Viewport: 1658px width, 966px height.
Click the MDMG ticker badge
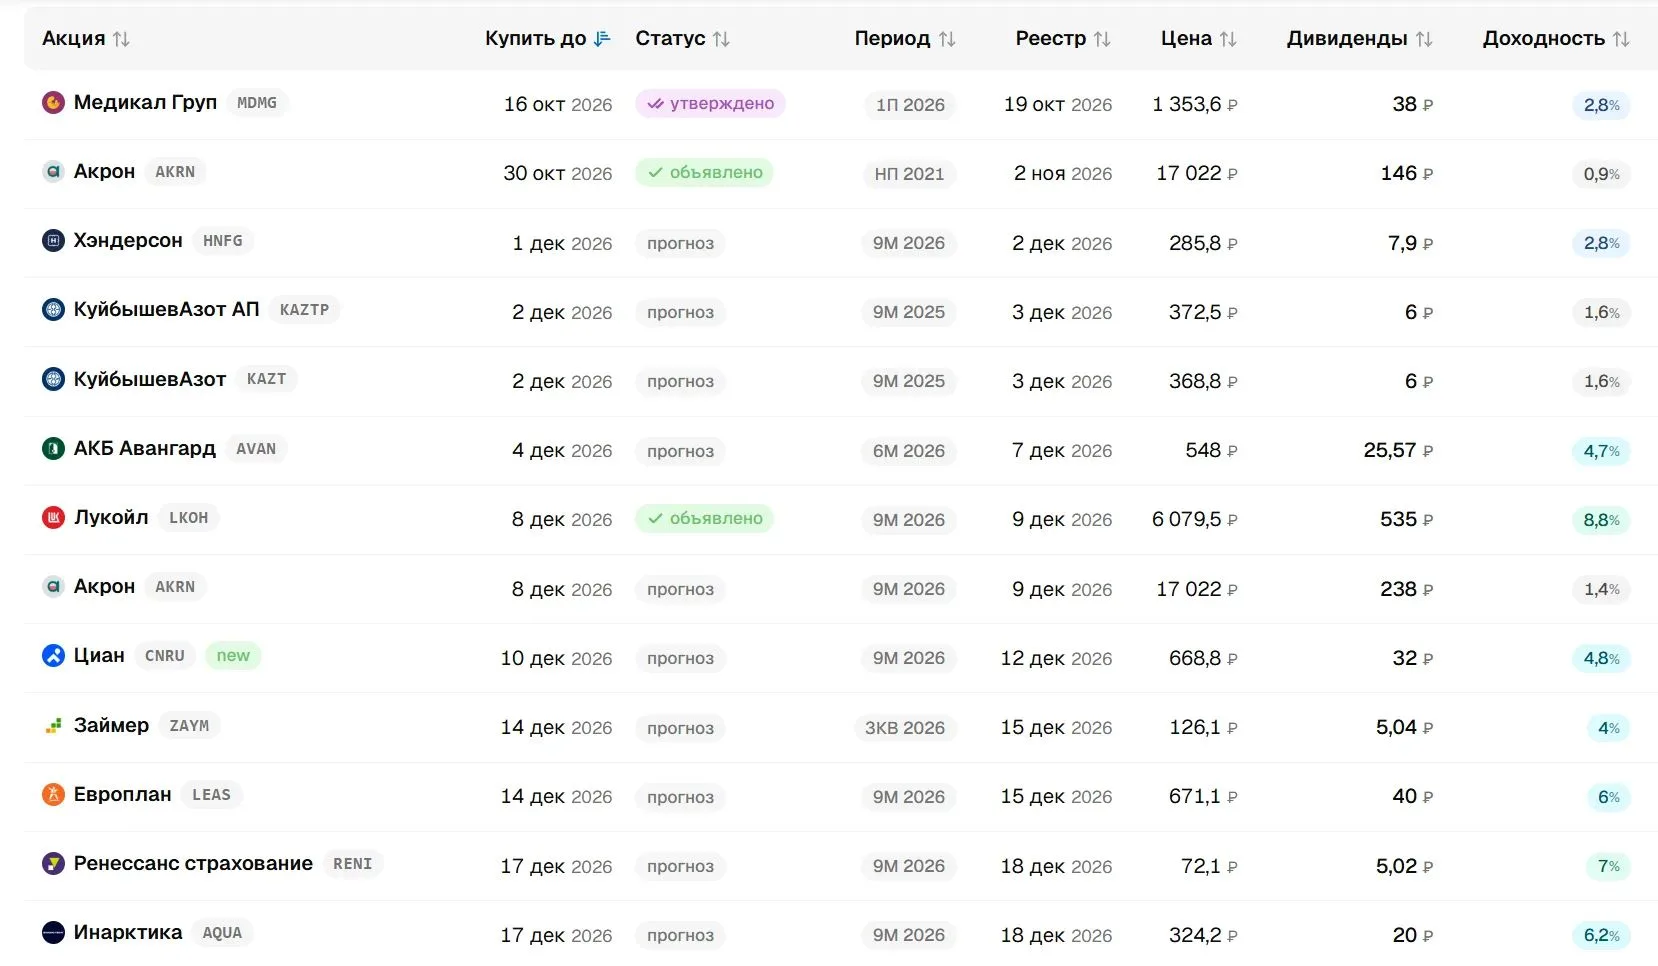pyautogui.click(x=257, y=102)
